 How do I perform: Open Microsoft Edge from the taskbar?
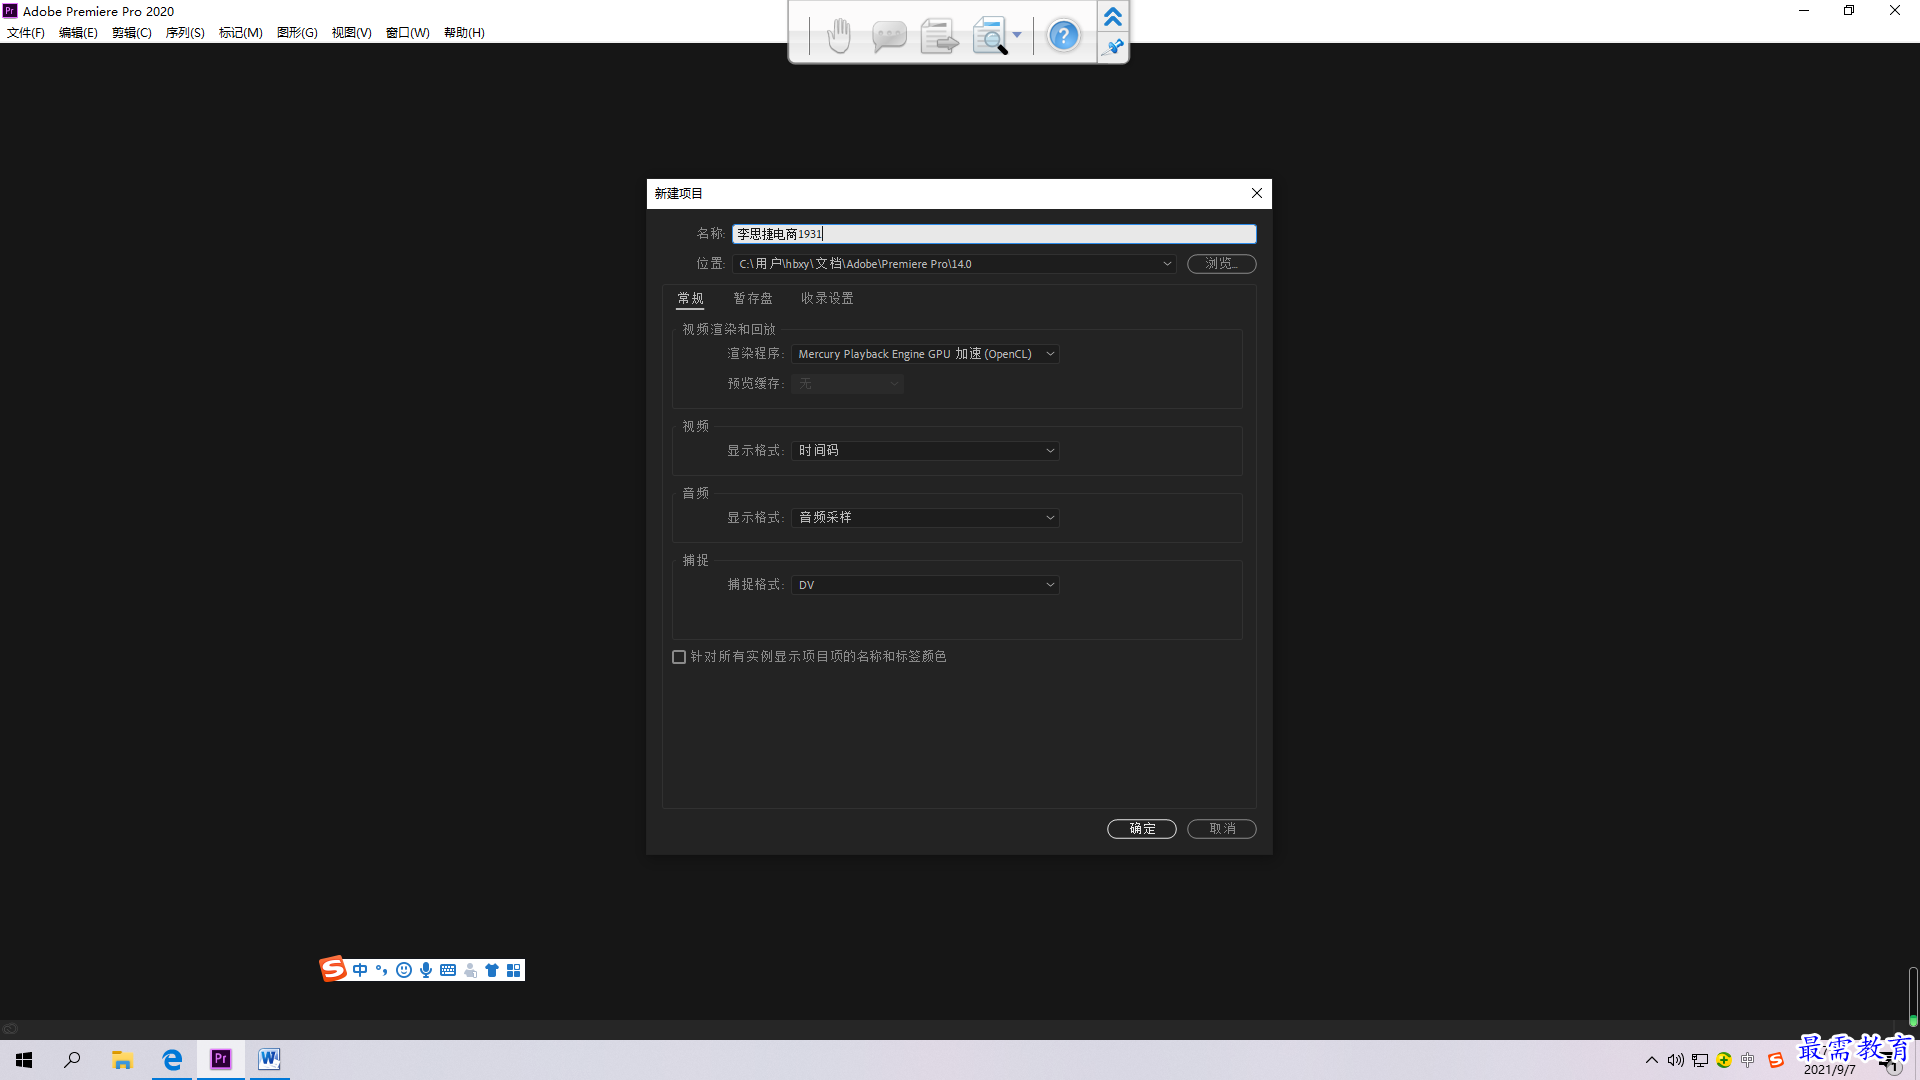[172, 1060]
